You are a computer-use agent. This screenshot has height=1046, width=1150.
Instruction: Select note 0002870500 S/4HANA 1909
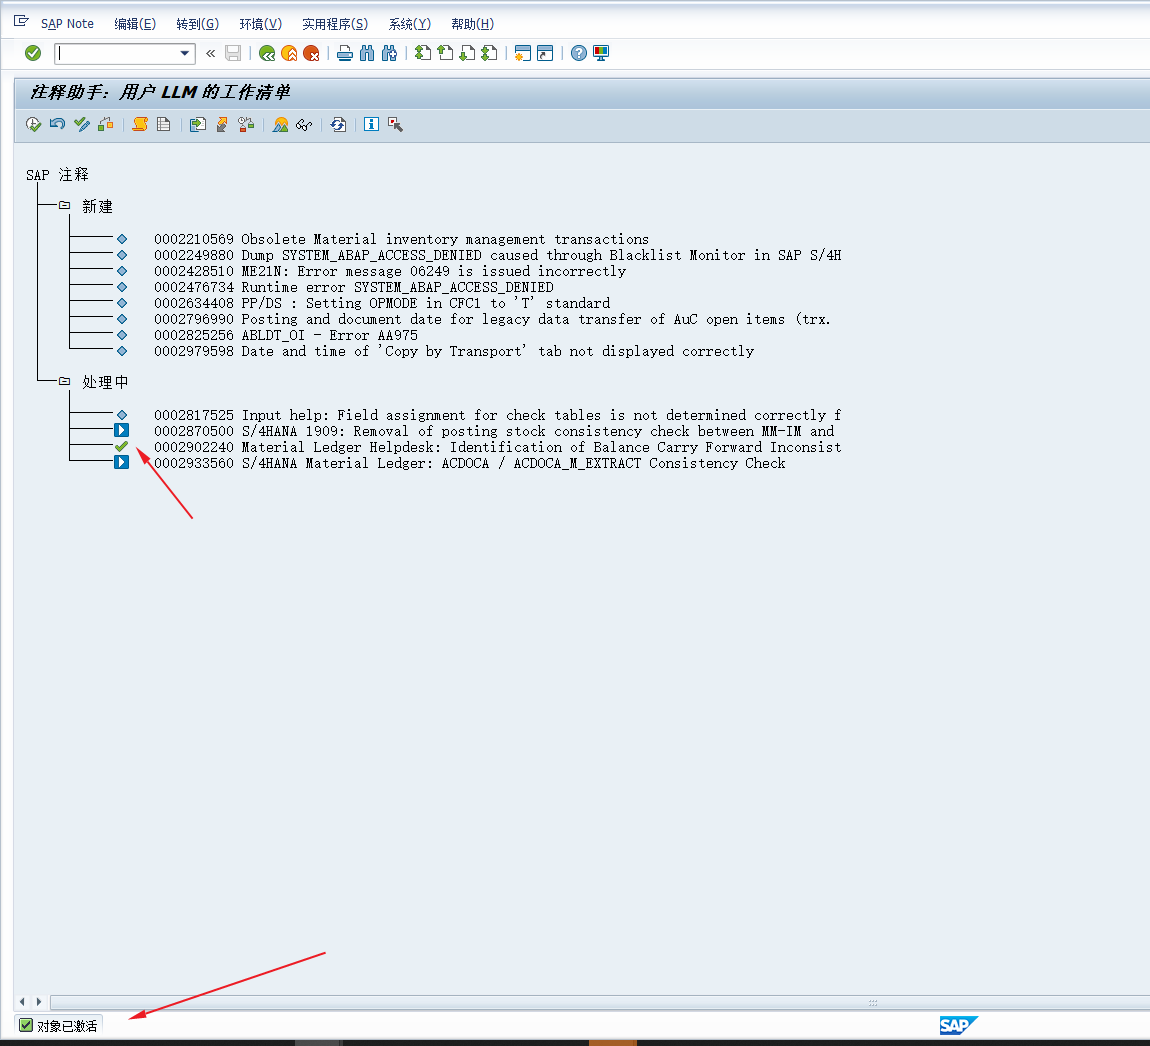[x=494, y=432]
